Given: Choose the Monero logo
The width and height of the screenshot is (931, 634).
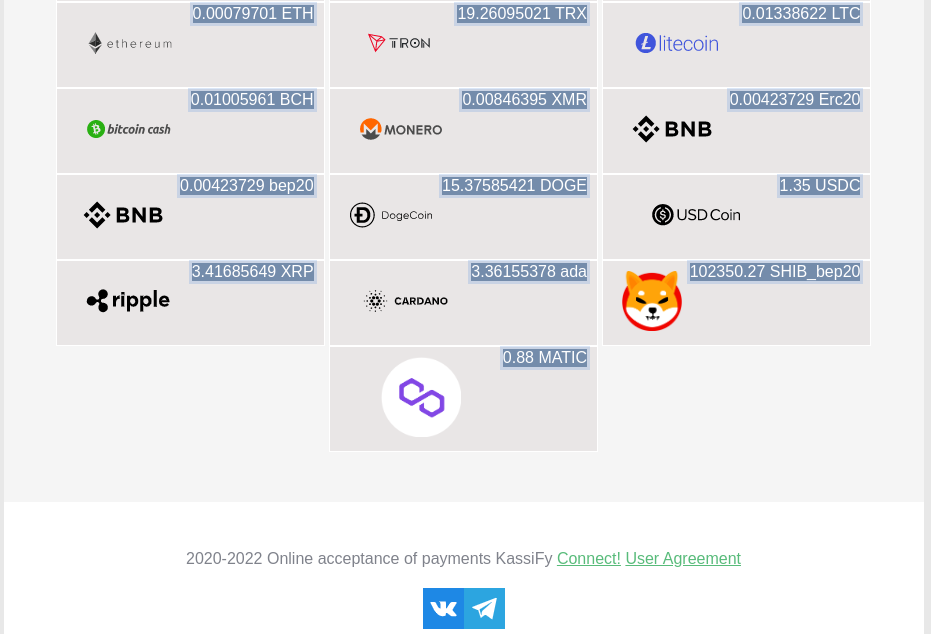Looking at the screenshot, I should click(401, 129).
